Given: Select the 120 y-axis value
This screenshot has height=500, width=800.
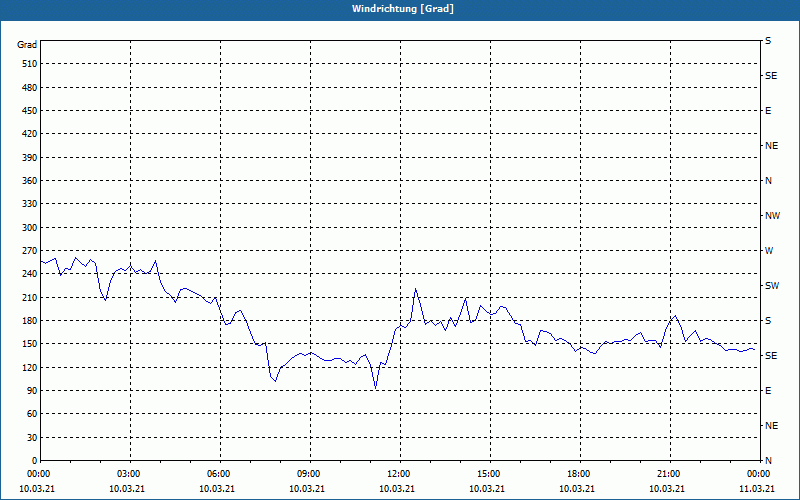Looking at the screenshot, I should (30, 367).
